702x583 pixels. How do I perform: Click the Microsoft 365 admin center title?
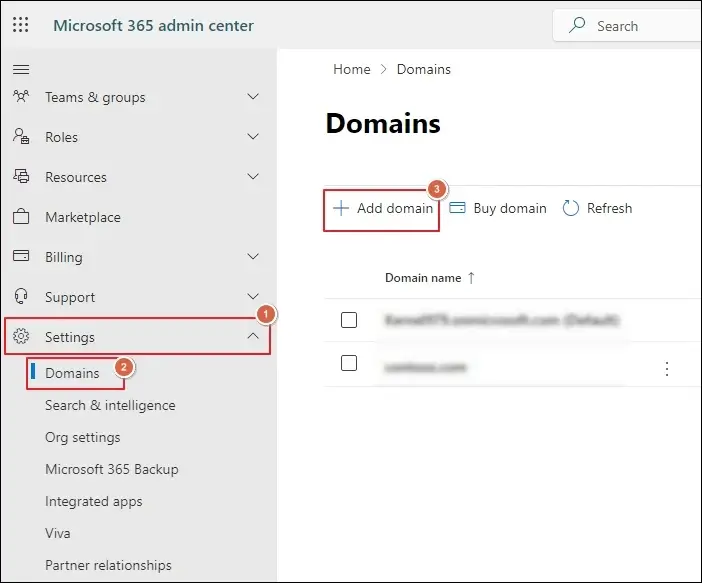154,26
